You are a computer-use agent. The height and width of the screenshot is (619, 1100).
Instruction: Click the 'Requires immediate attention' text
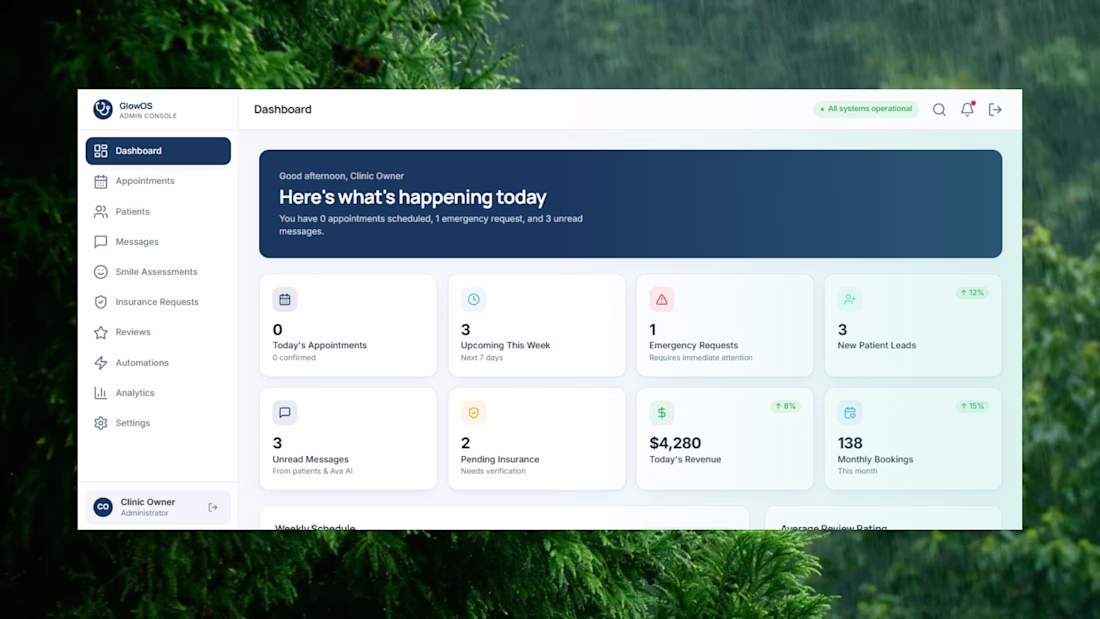point(700,358)
